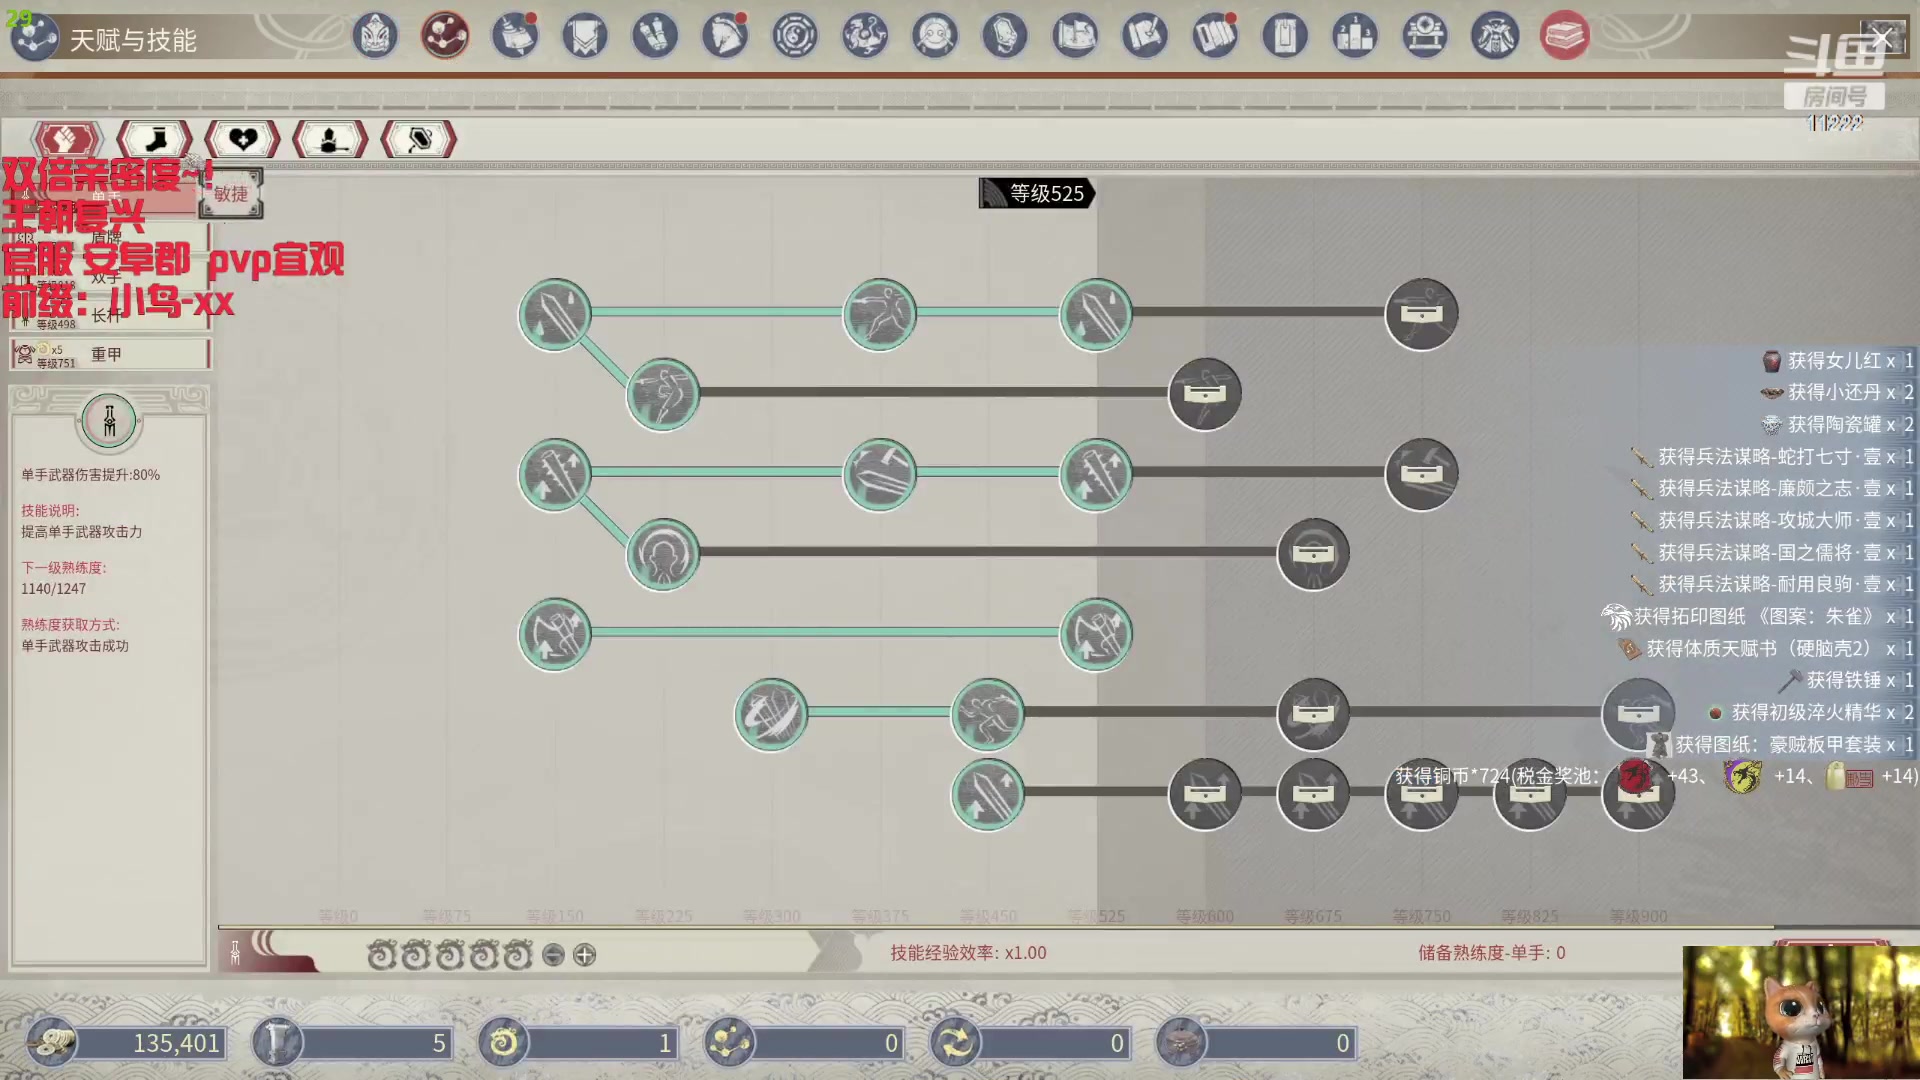Click the pillar currency icon showing 5

277,1043
